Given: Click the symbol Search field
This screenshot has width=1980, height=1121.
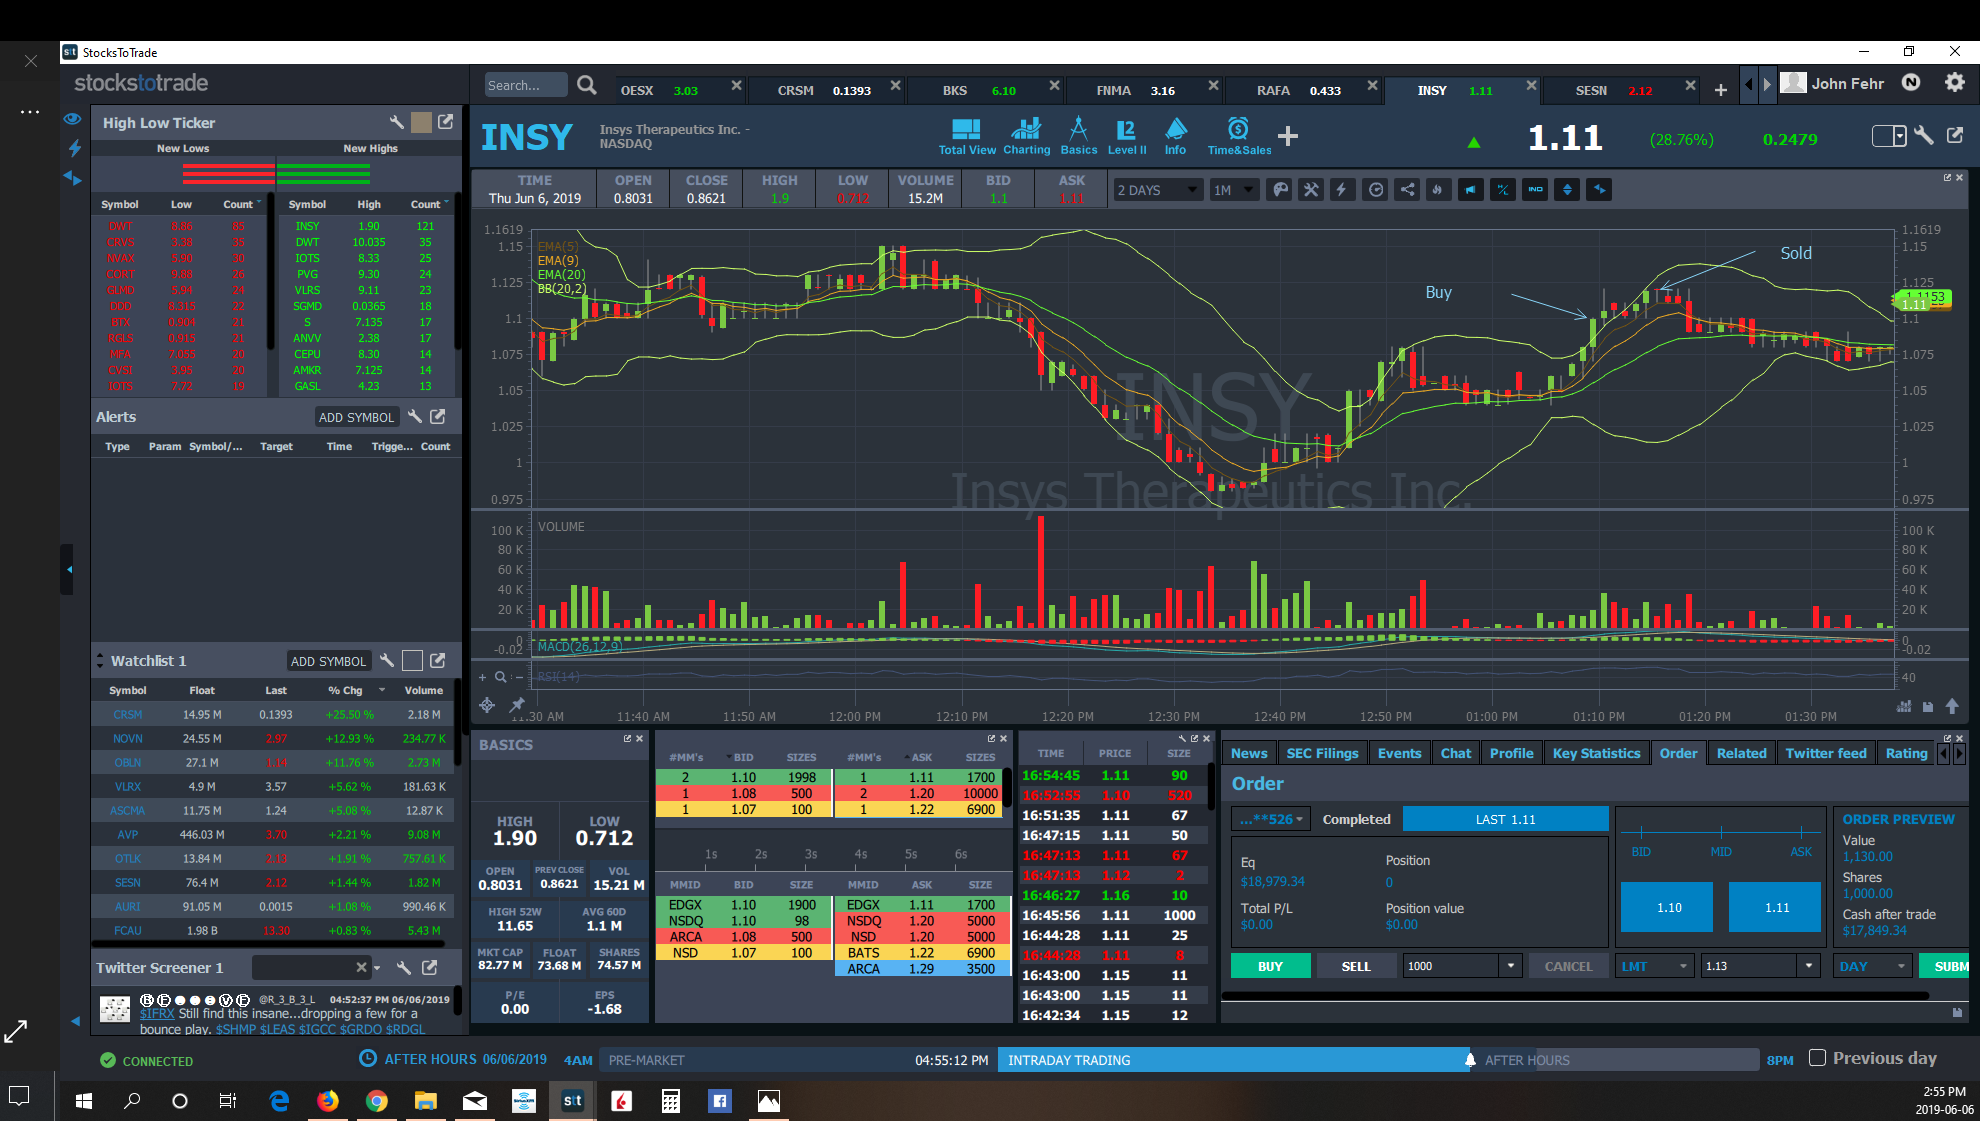Looking at the screenshot, I should (x=525, y=86).
